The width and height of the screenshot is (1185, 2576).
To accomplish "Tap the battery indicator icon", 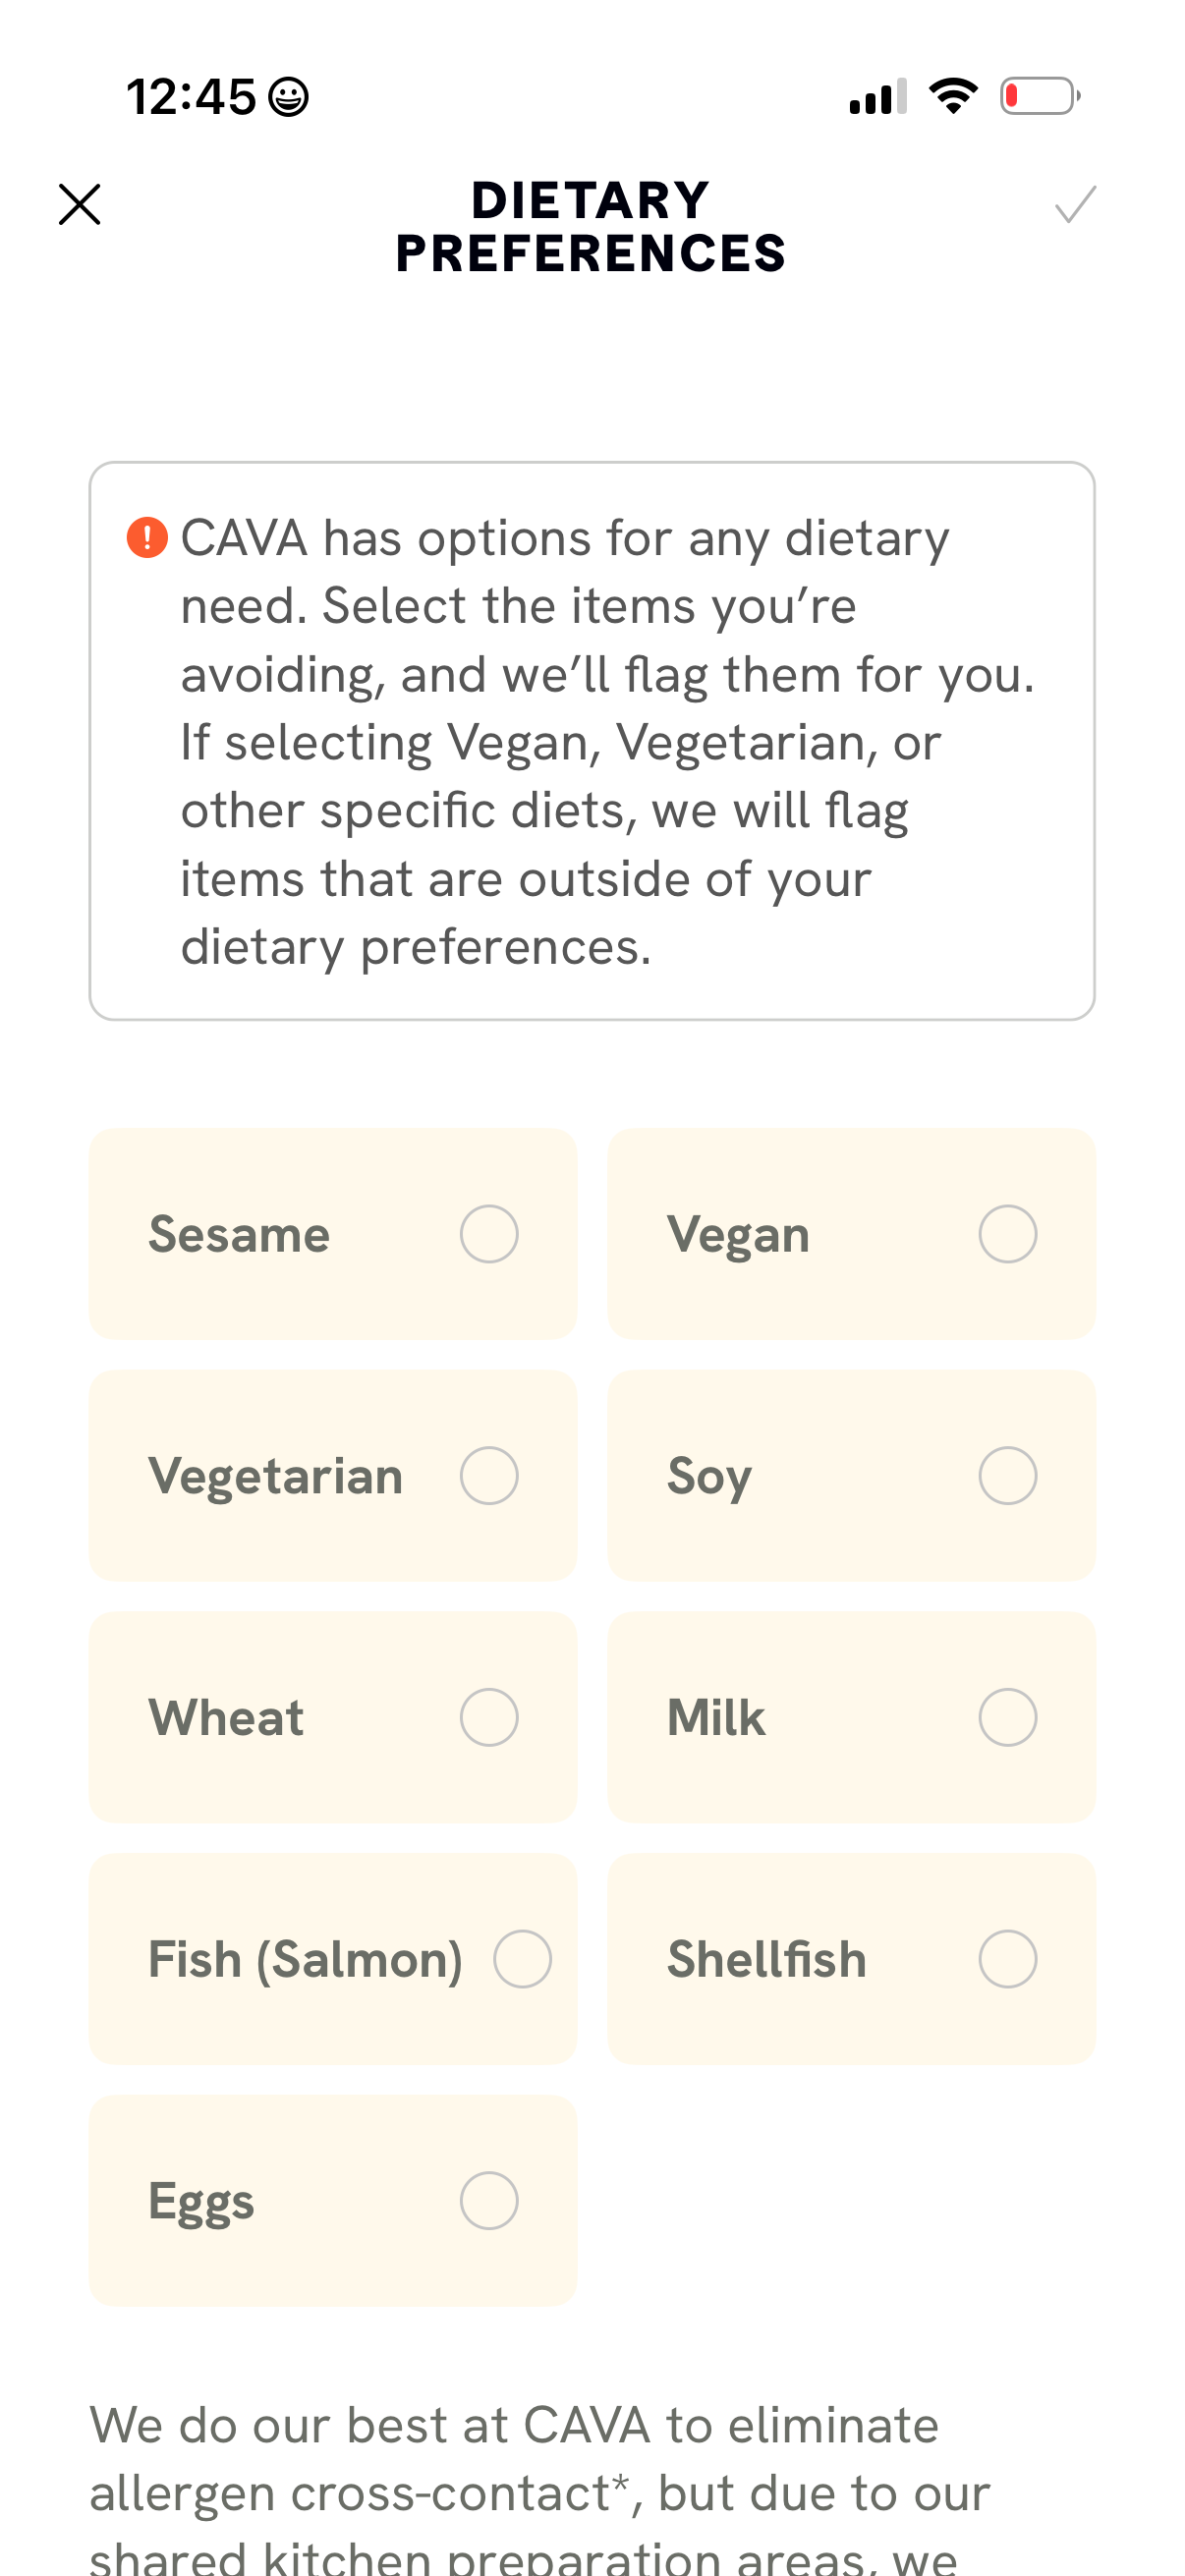I will pos(1039,96).
